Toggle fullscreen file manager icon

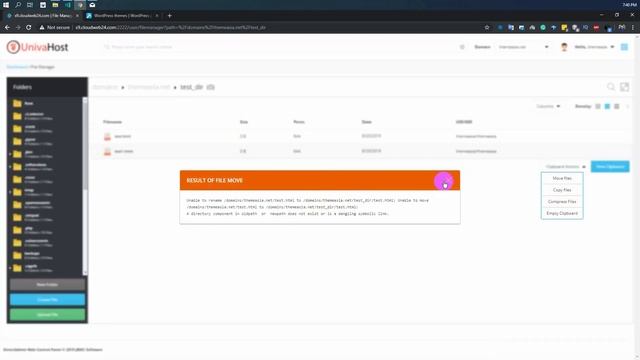coord(624,87)
